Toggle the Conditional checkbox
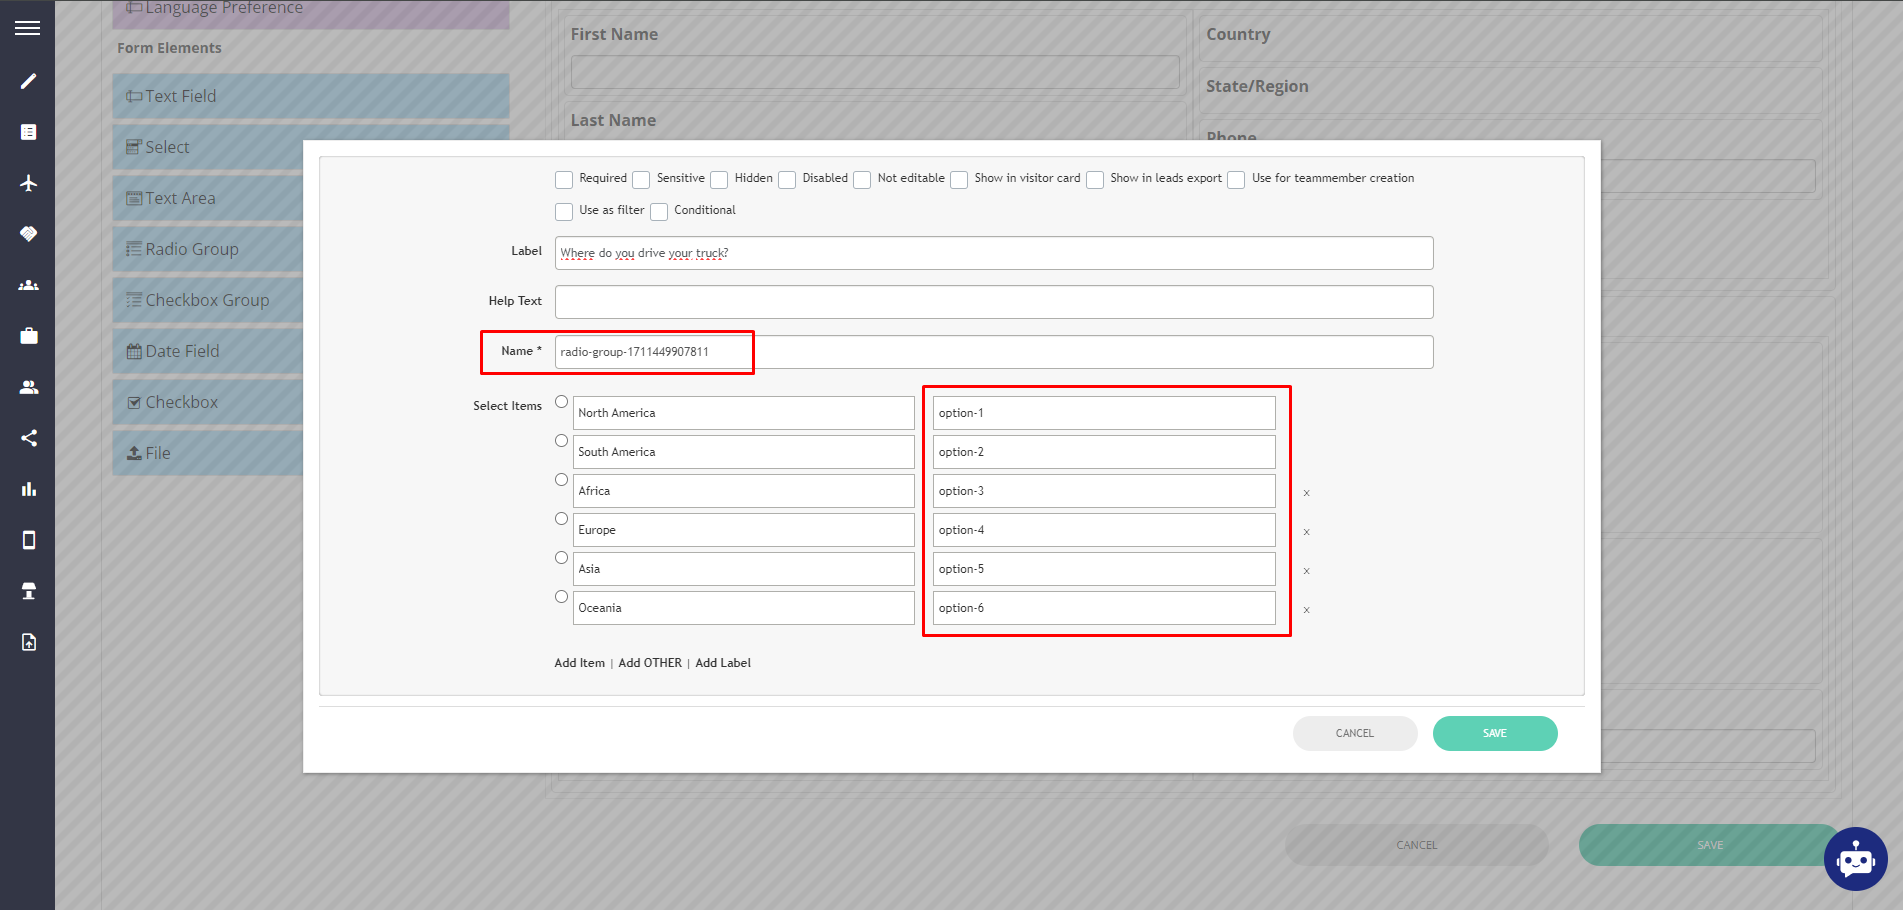The image size is (1903, 910). (x=659, y=212)
